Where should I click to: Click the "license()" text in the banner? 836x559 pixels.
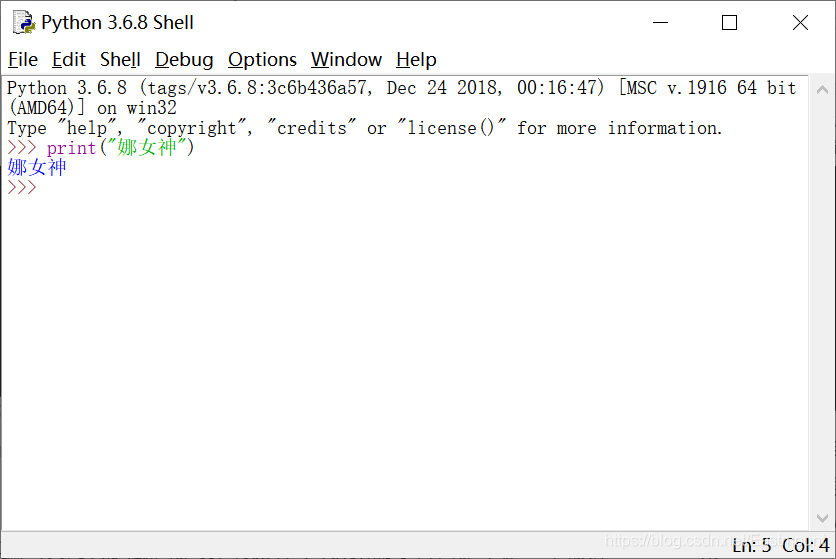453,128
